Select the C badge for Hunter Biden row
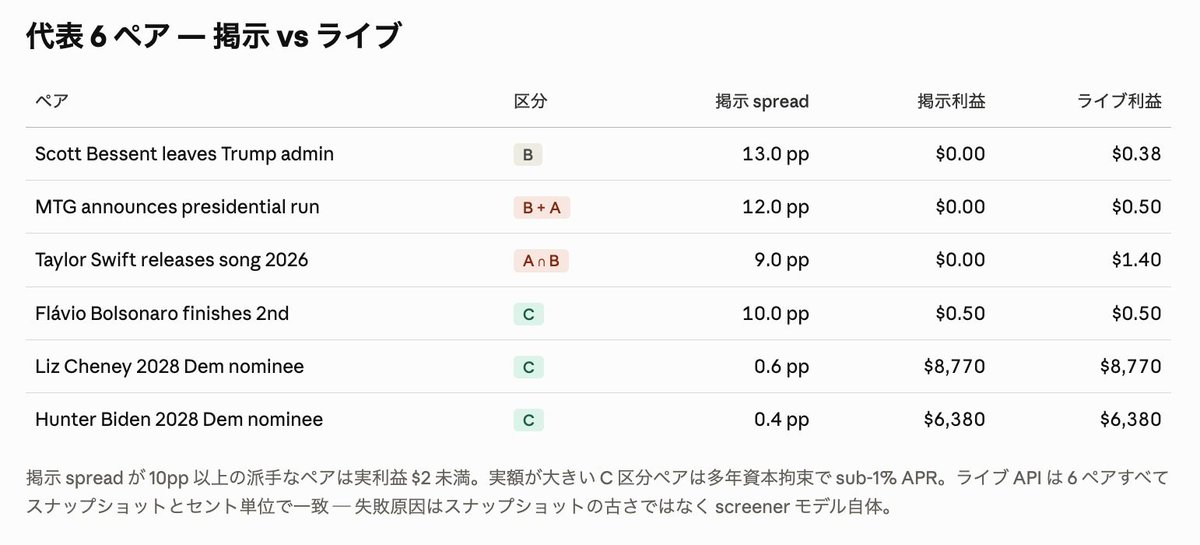 point(528,420)
